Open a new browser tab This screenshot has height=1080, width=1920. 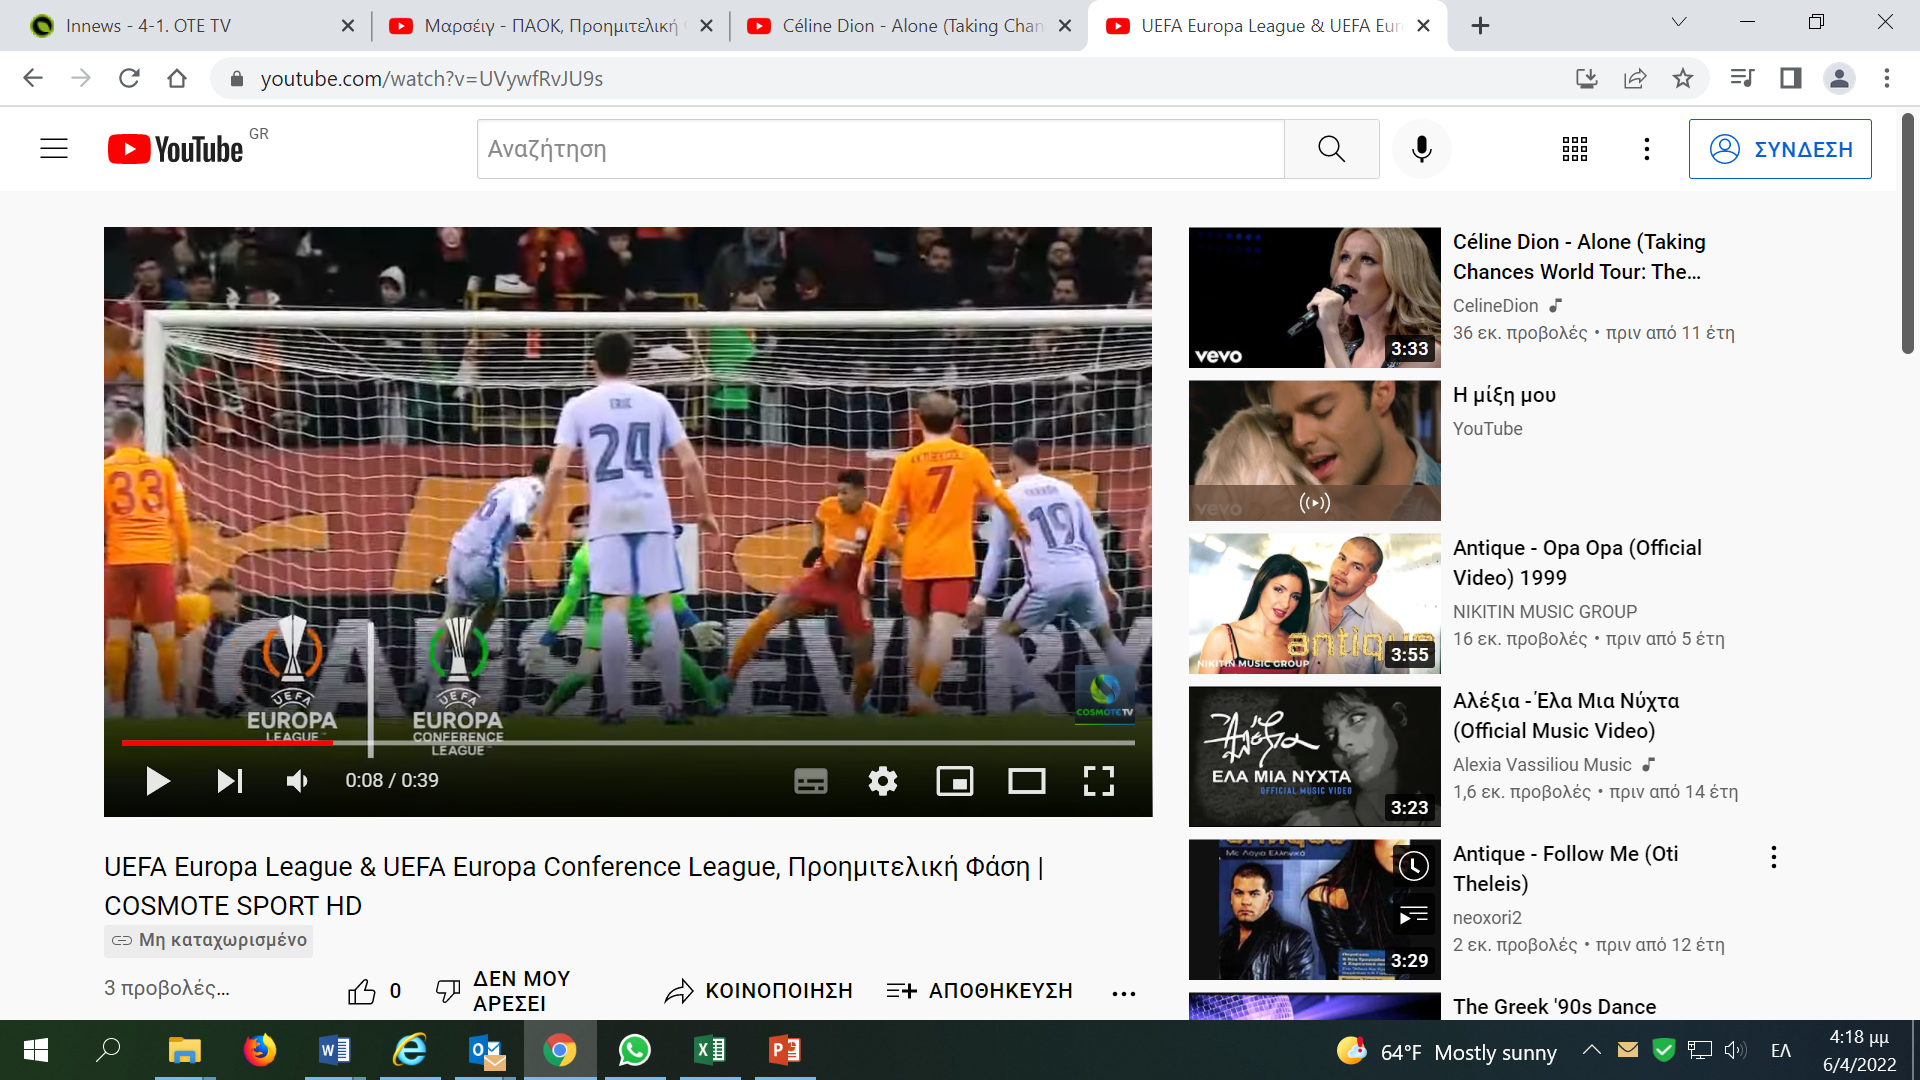coord(1481,26)
